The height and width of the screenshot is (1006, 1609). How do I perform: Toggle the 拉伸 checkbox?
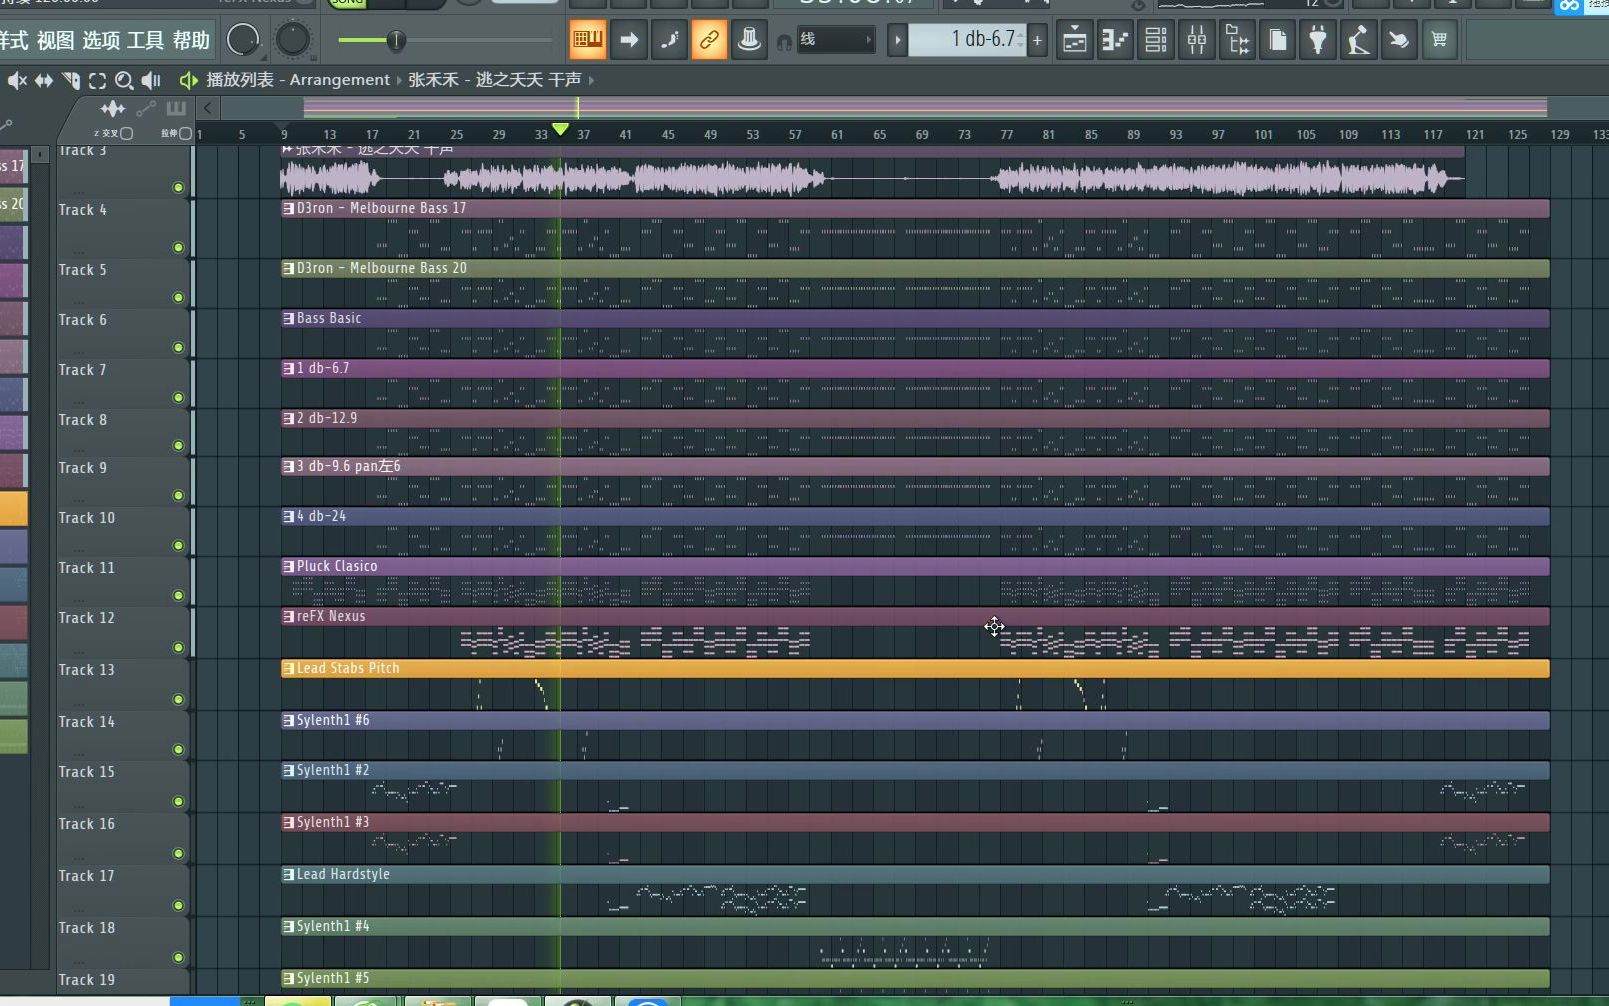click(x=185, y=133)
